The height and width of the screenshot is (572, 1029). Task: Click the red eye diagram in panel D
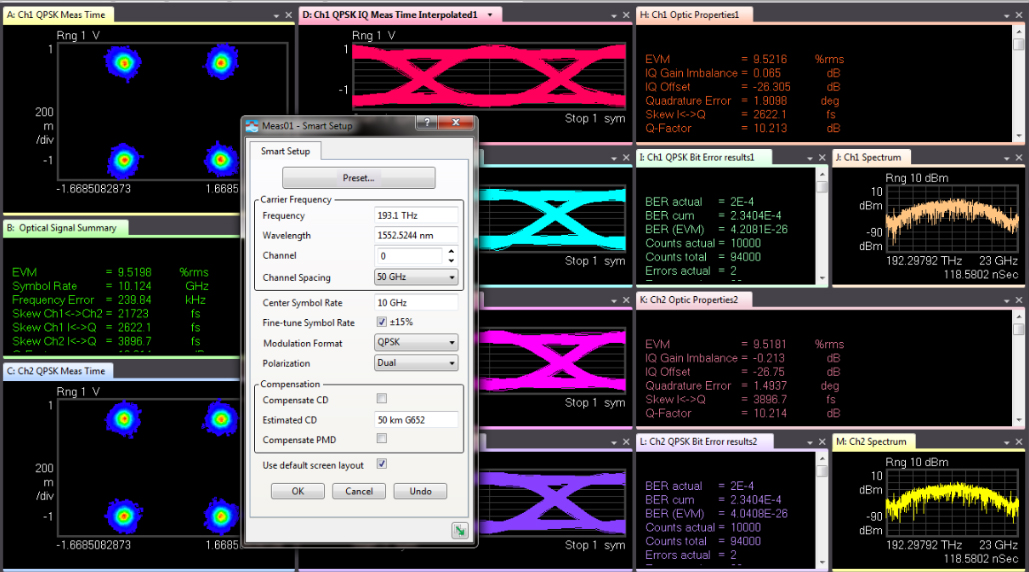(489, 77)
